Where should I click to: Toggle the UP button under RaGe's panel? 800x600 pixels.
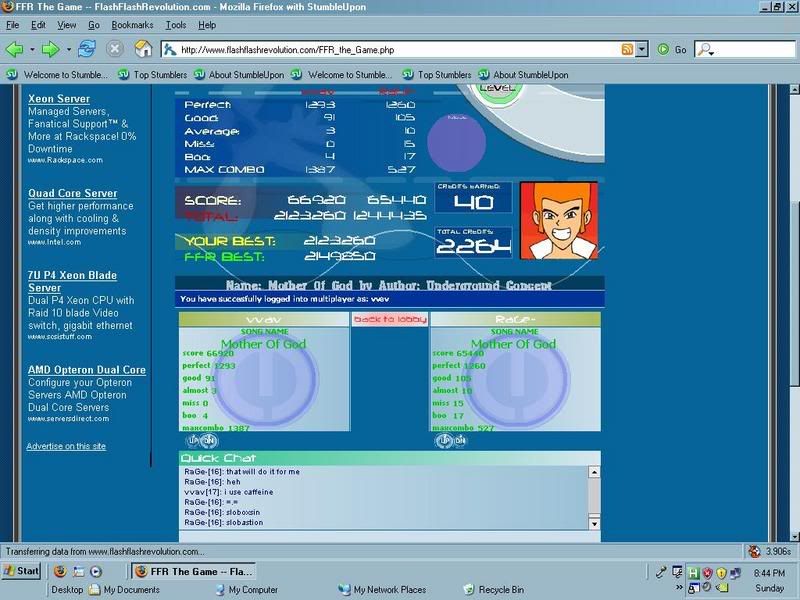[x=443, y=440]
